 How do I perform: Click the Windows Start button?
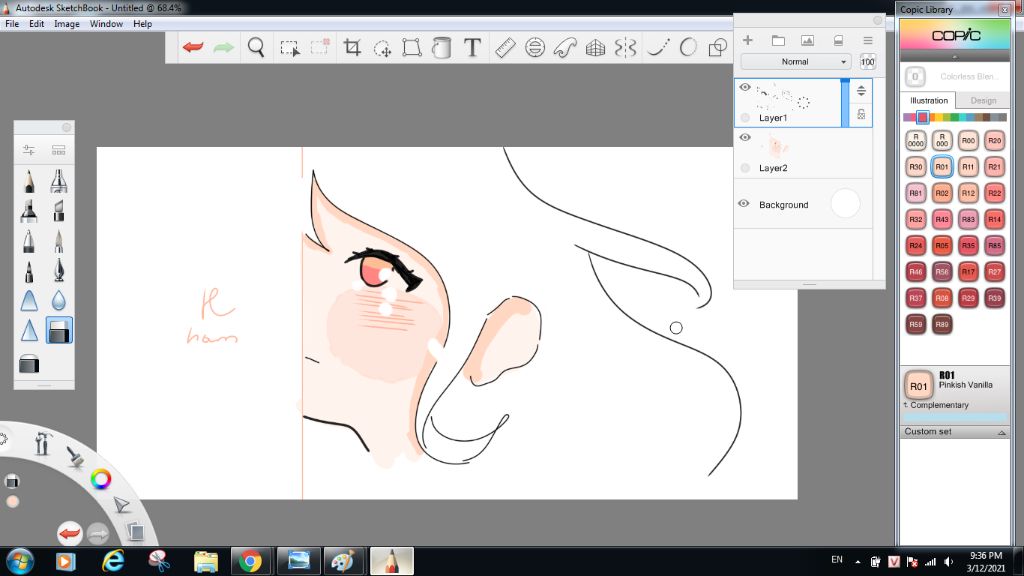point(20,561)
